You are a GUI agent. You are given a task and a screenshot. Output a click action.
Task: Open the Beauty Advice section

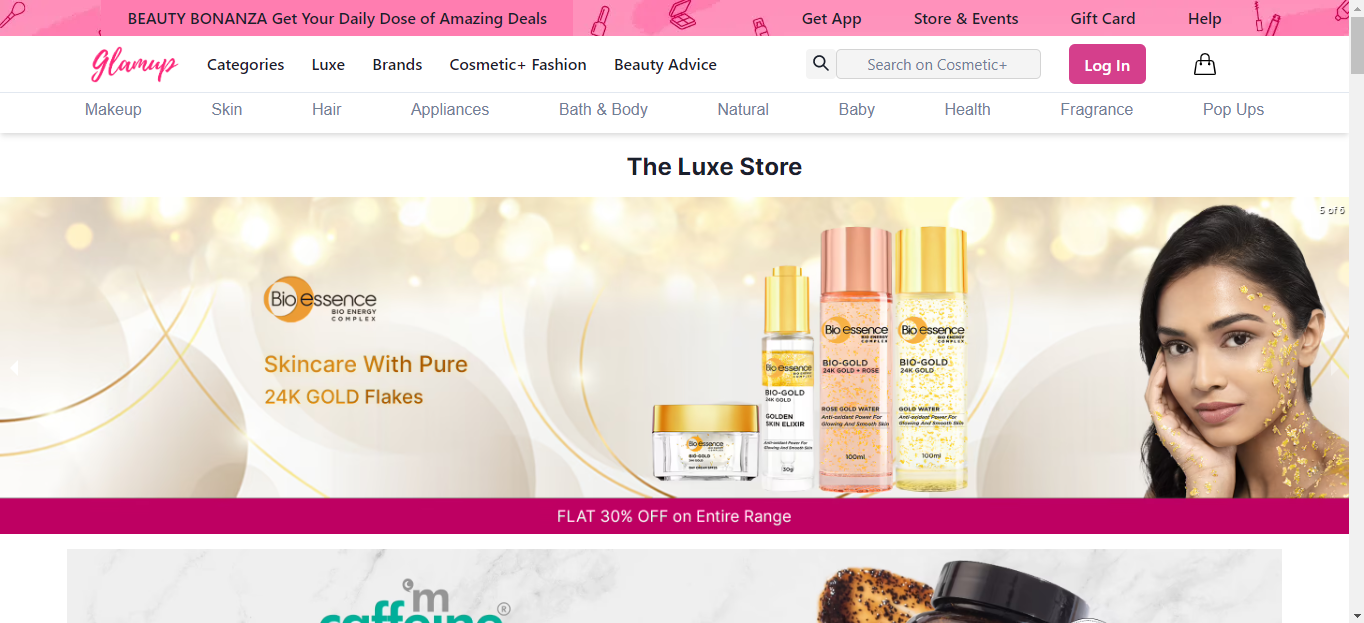(x=665, y=64)
